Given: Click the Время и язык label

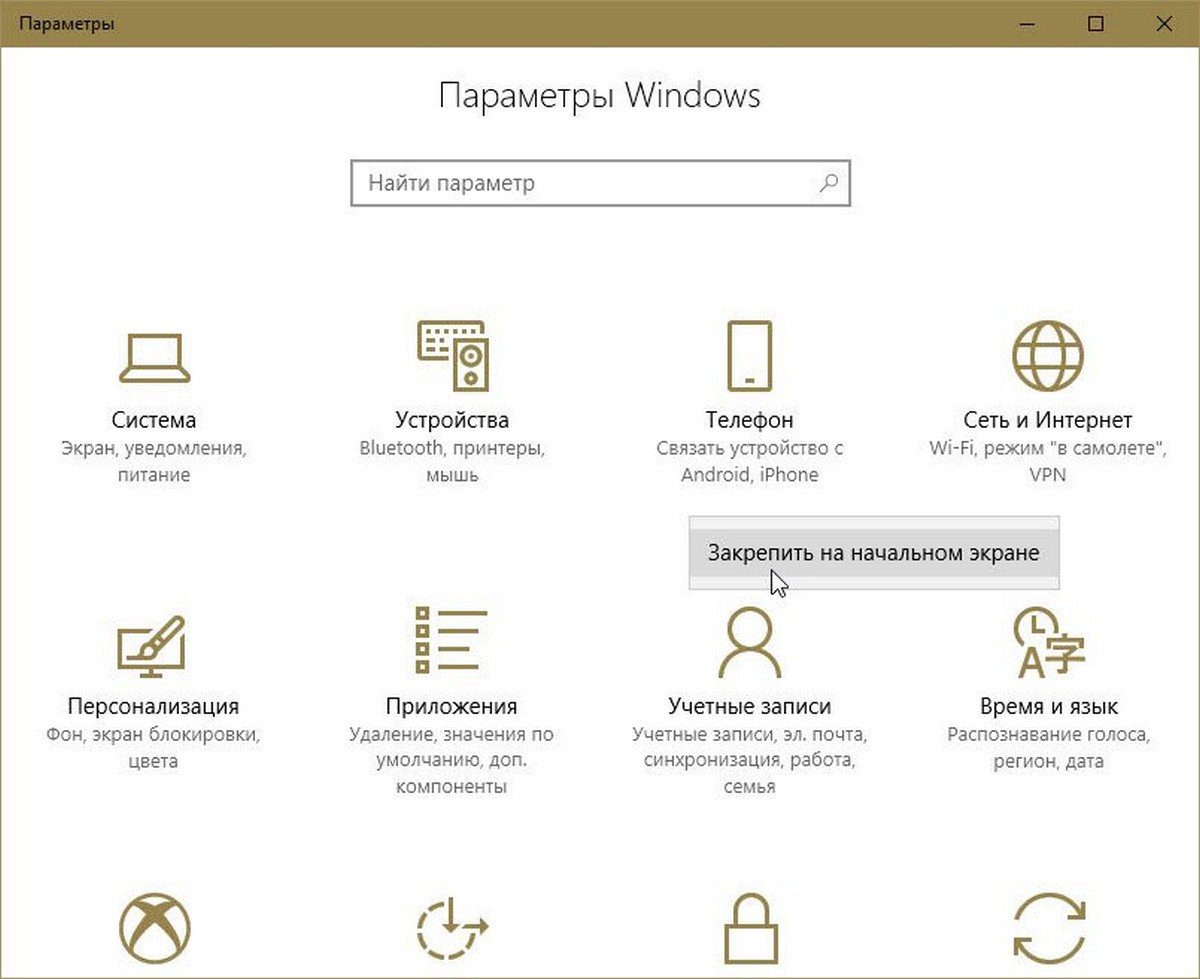Looking at the screenshot, I should pos(1048,706).
